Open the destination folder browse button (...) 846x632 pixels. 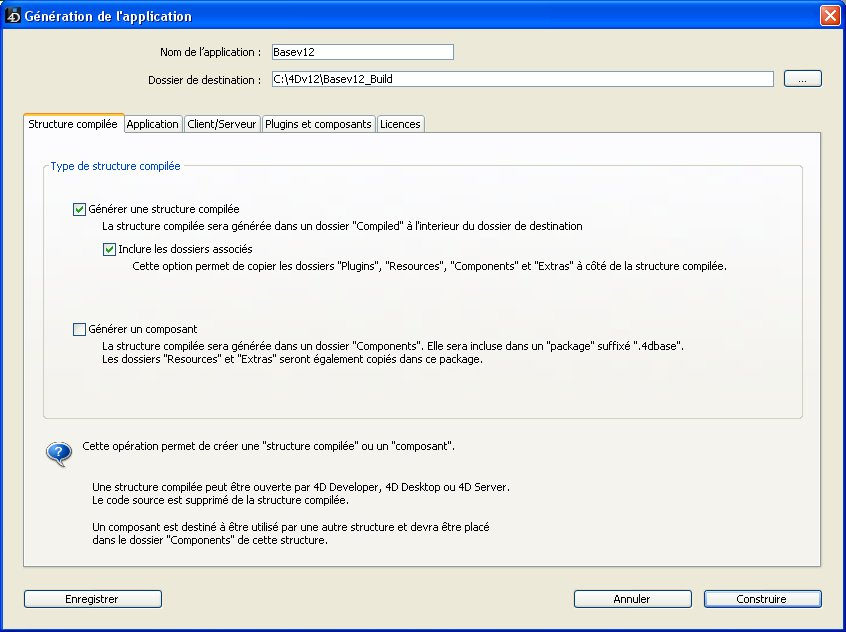[x=802, y=79]
